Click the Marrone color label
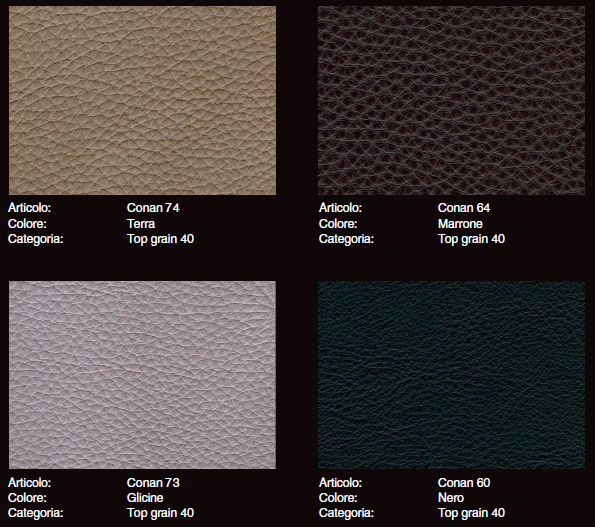The width and height of the screenshot is (595, 527). tap(460, 223)
